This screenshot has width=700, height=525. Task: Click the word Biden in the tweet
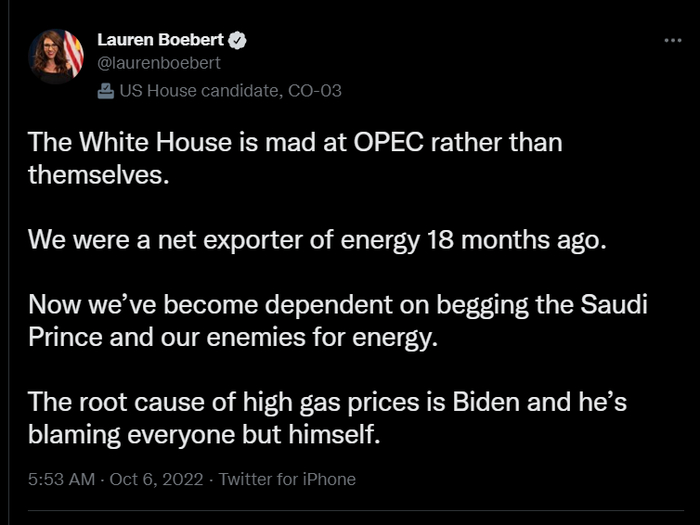[x=481, y=402]
